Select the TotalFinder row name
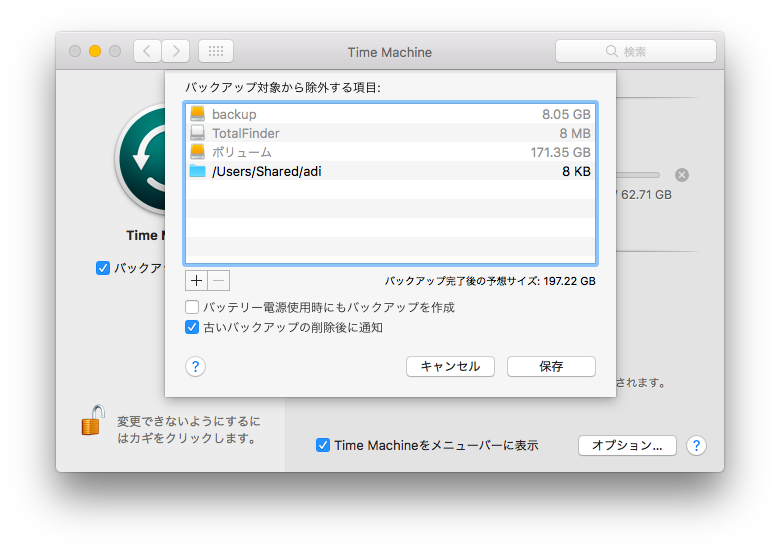 (x=246, y=133)
